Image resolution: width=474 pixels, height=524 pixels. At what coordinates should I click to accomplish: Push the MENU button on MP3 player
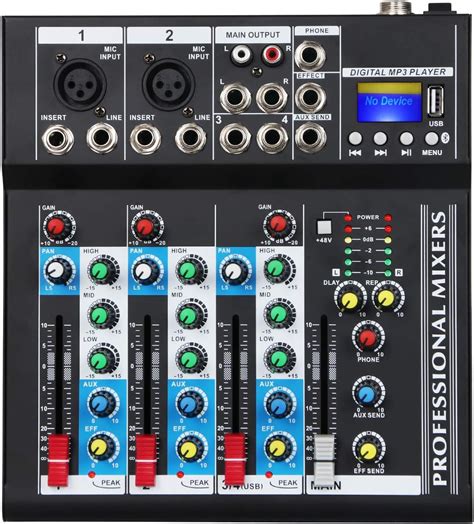pos(431,138)
